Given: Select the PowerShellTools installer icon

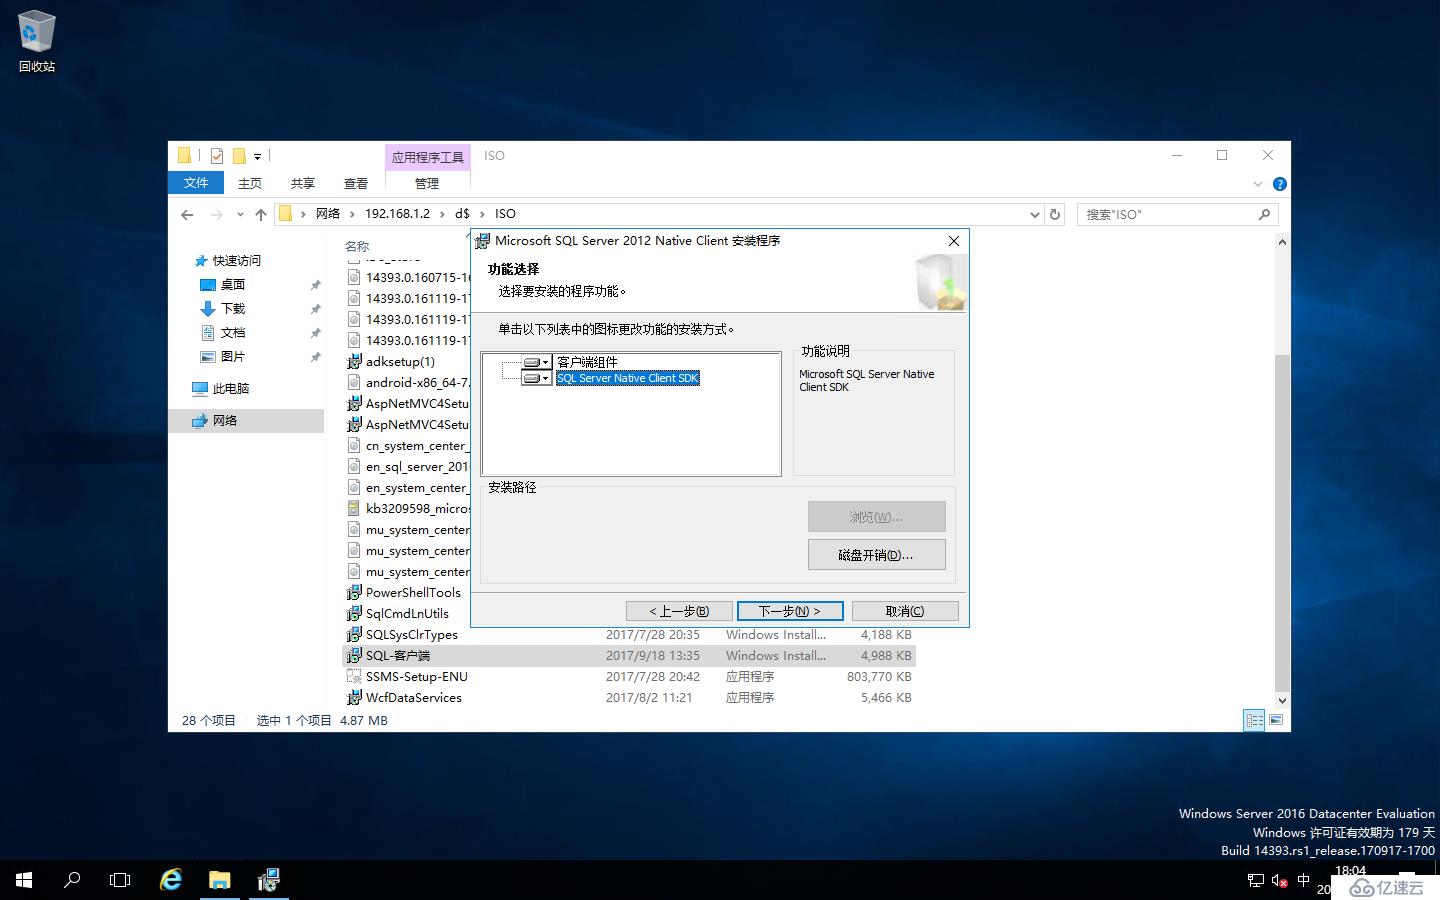Looking at the screenshot, I should tap(354, 592).
